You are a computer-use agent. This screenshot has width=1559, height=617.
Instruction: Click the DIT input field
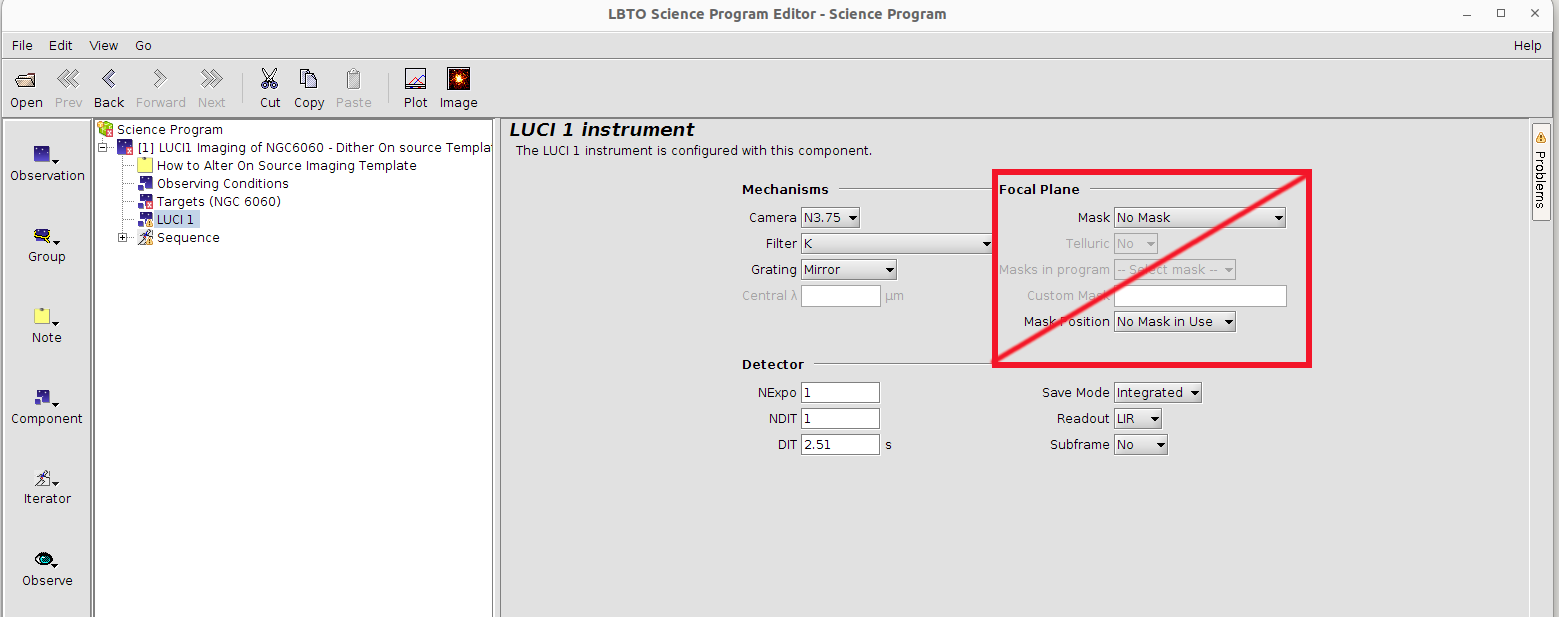click(840, 445)
